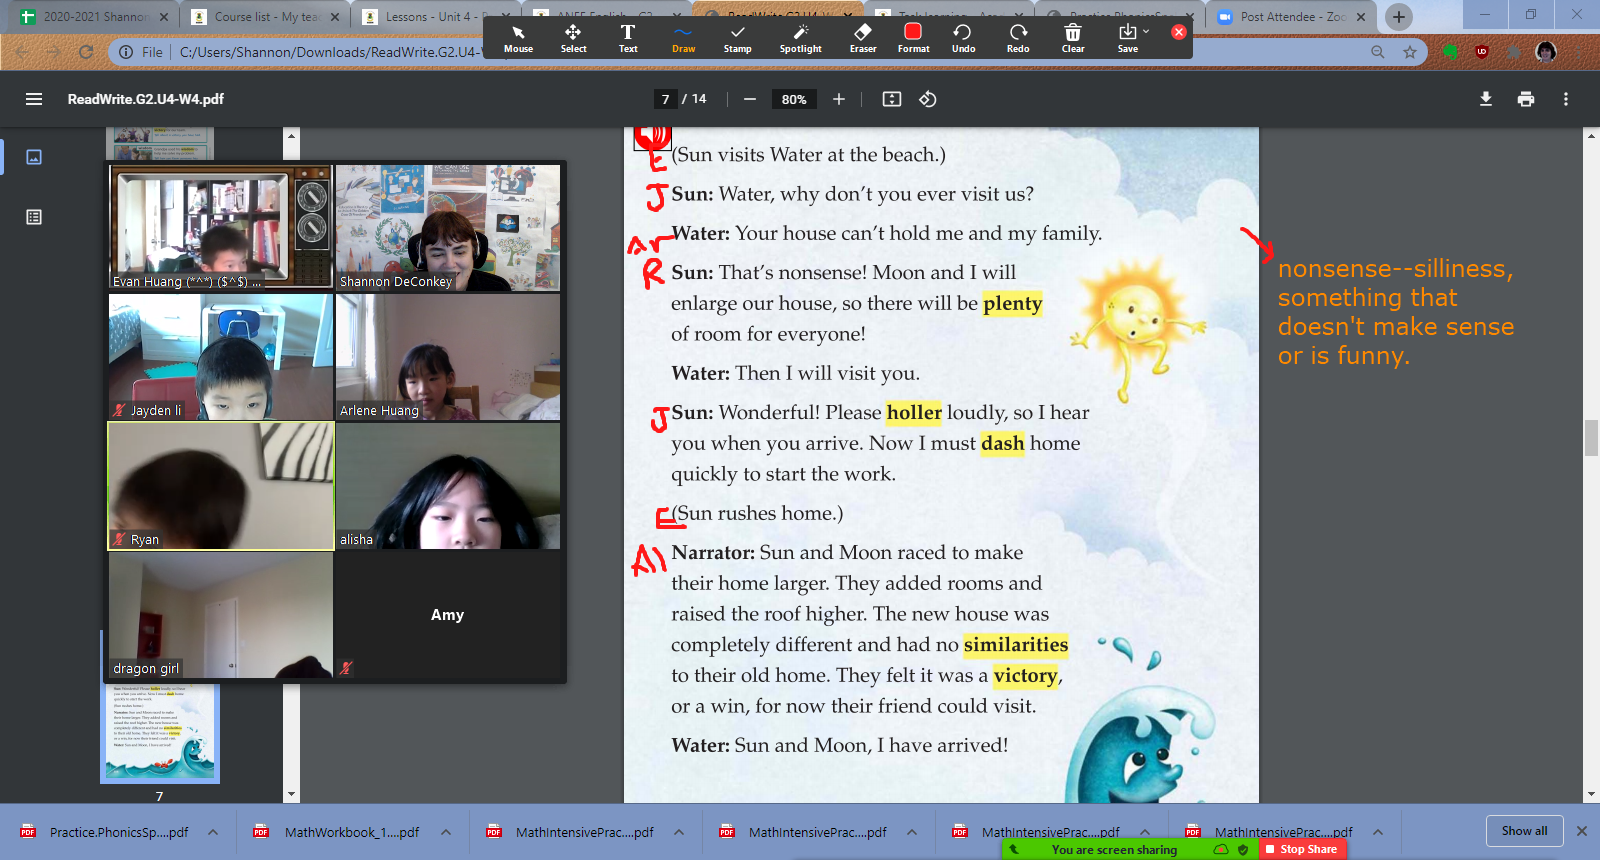
Task: Click the thumbnail panel scroll-down arrow
Action: (291, 795)
